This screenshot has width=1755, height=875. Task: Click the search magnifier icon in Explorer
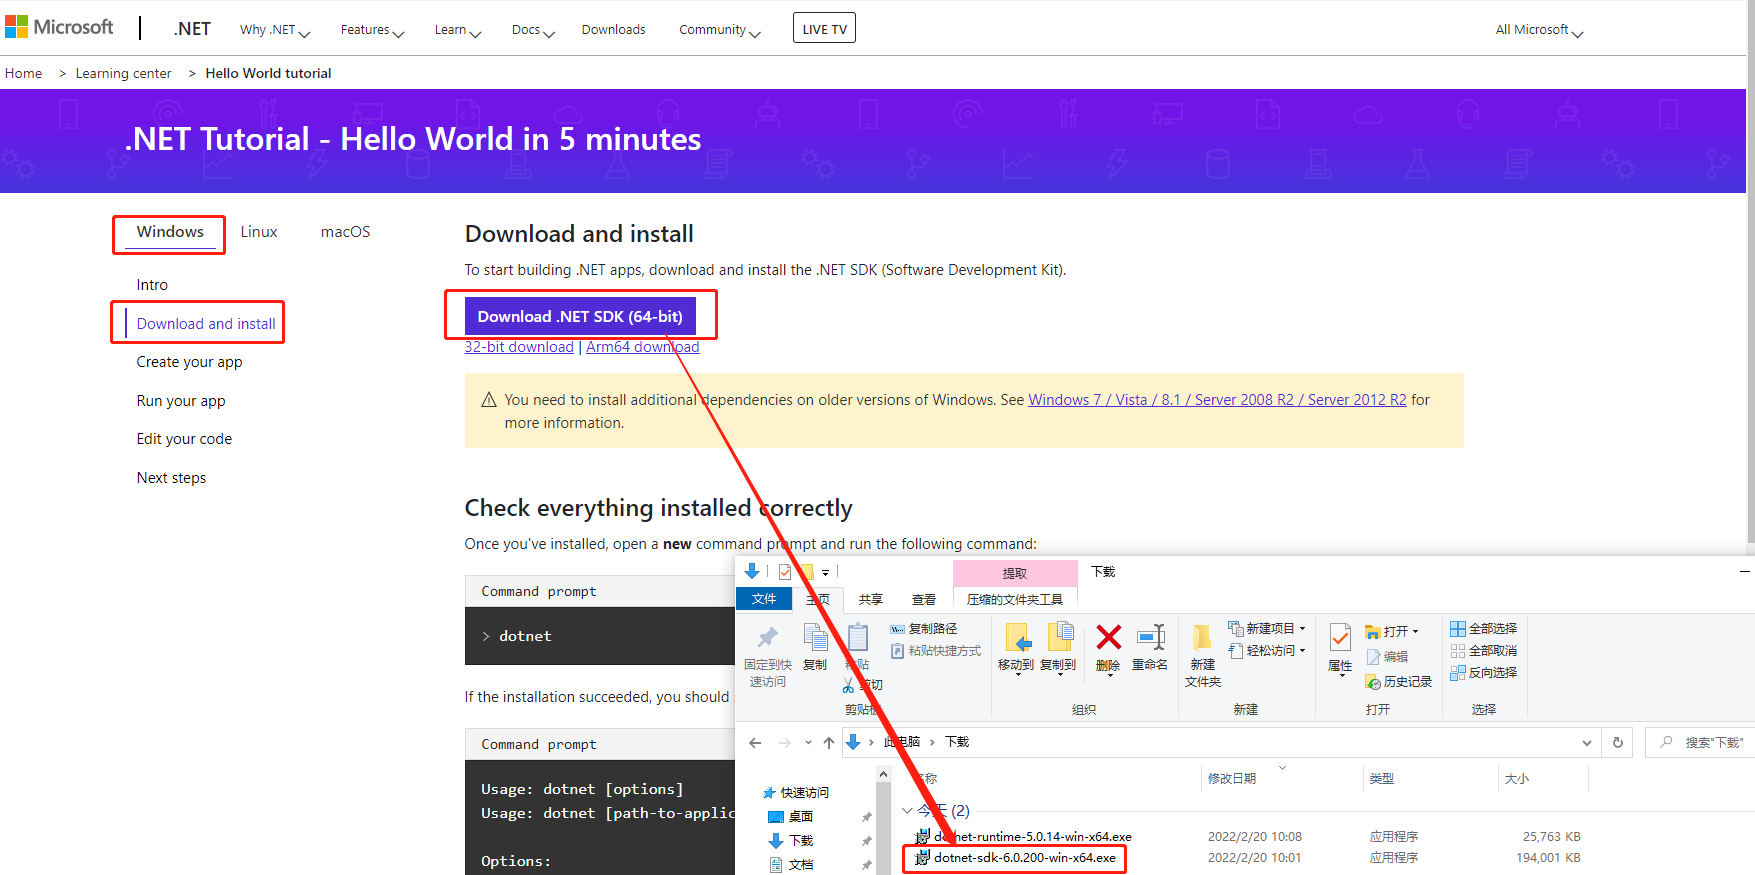tap(1666, 742)
